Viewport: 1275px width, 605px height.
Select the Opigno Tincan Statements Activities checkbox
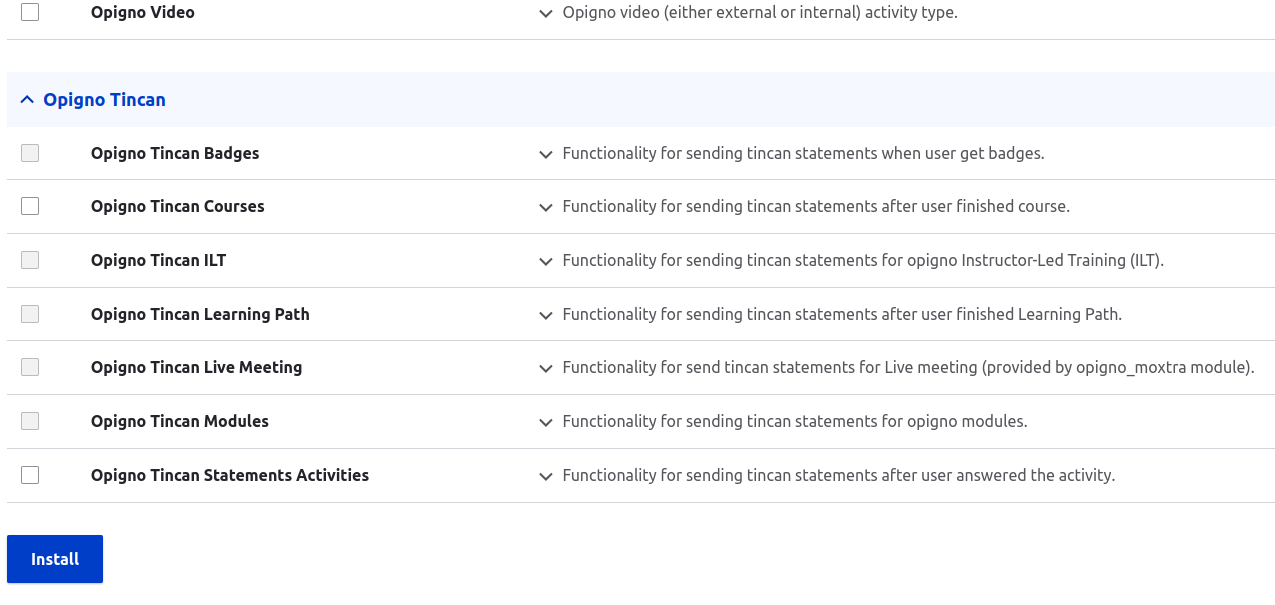coord(29,474)
